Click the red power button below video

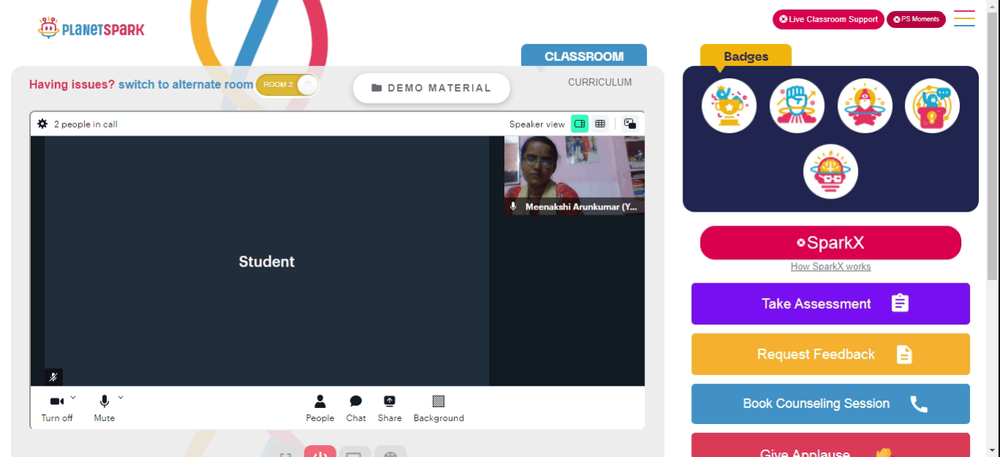[x=320, y=451]
